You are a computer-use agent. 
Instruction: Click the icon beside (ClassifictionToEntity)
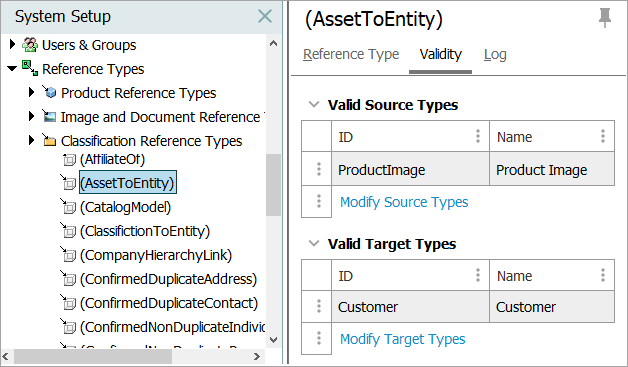[69, 231]
